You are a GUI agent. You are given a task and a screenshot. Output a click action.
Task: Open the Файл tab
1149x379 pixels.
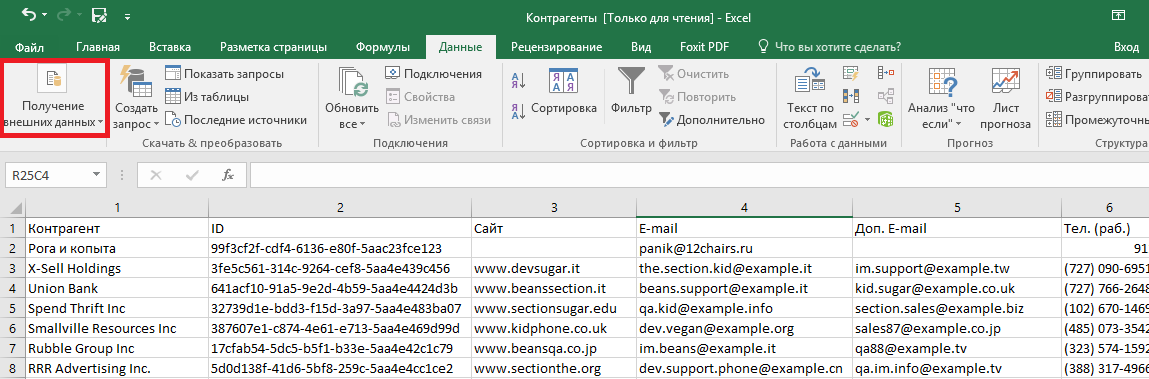click(x=28, y=47)
